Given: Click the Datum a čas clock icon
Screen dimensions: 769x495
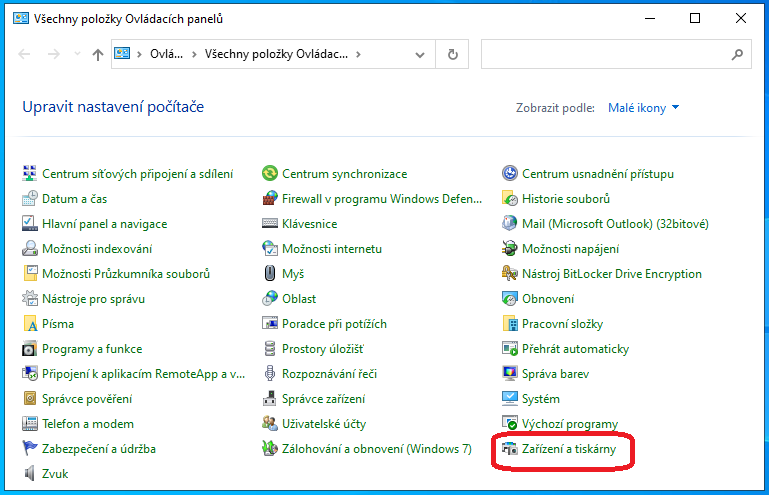Looking at the screenshot, I should point(29,198).
